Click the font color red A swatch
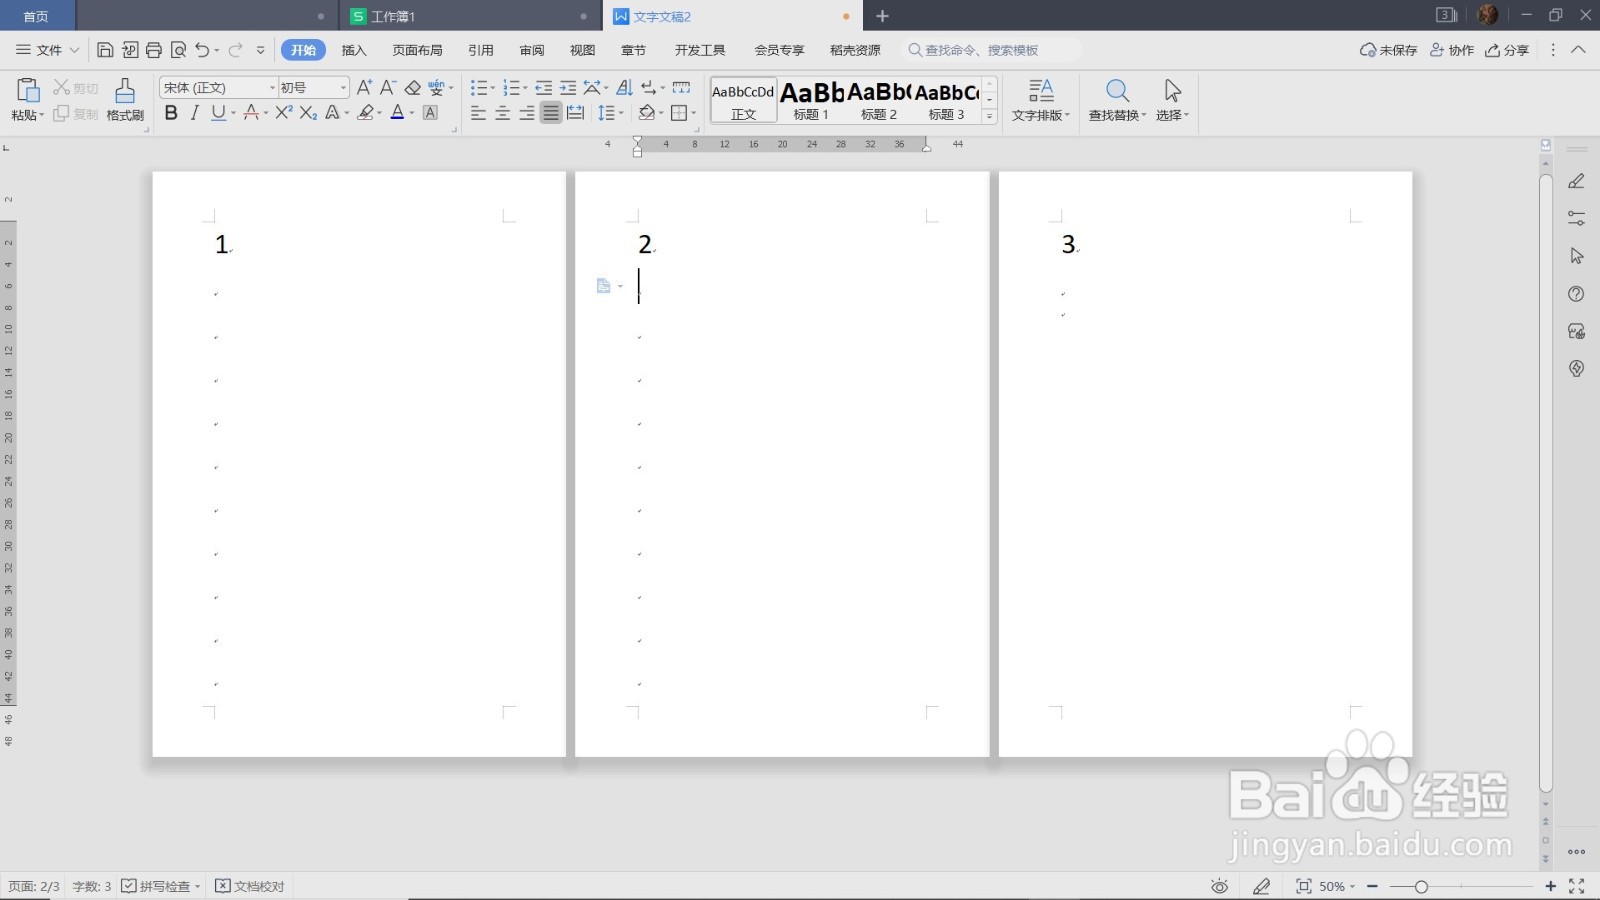Viewport: 1600px width, 900px height. 397,113
